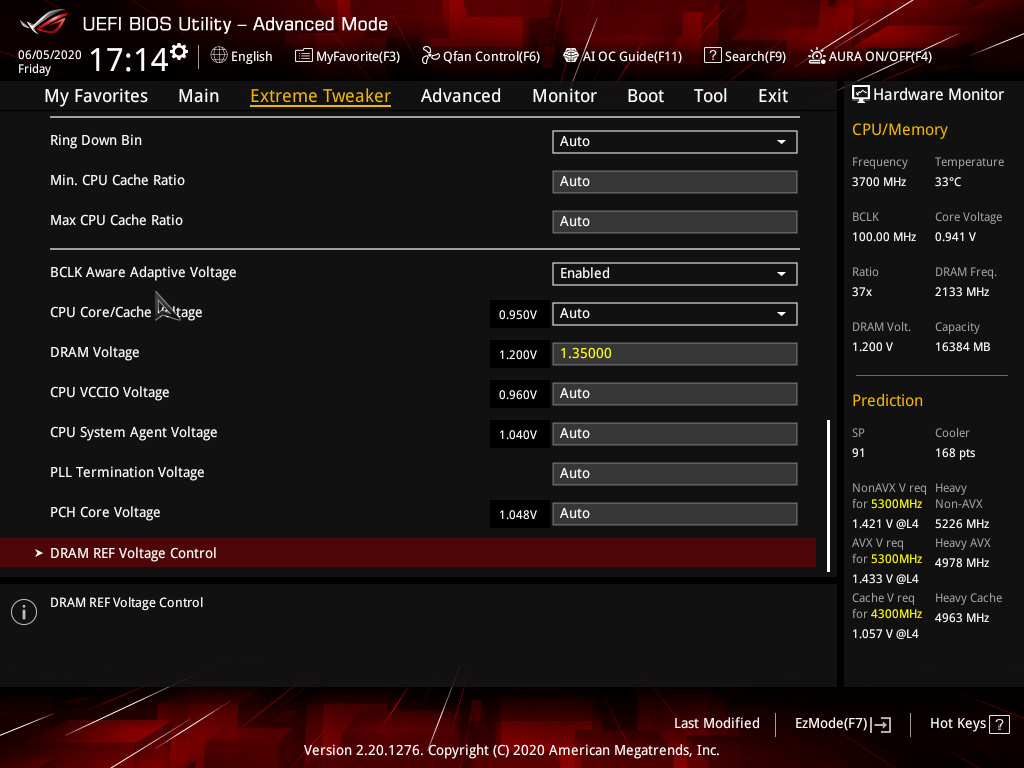This screenshot has width=1024, height=768.
Task: Click the EzMode exit arrow icon
Action: 881,724
